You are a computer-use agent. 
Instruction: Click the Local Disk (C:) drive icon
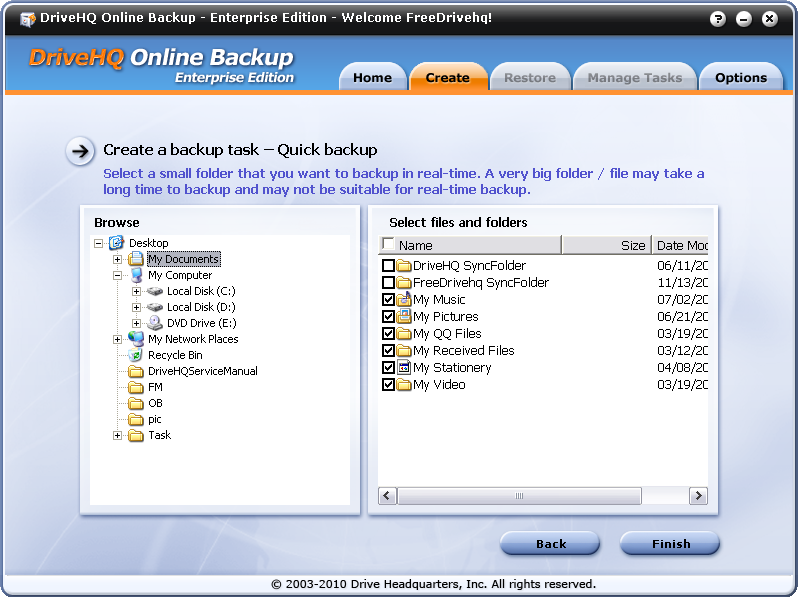155,291
